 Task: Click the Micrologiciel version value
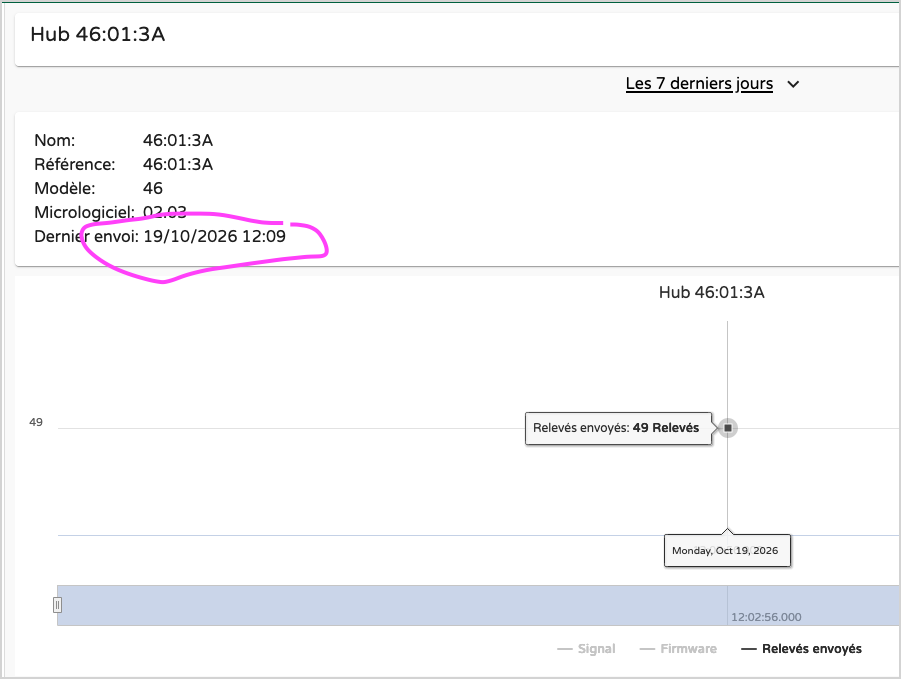164,212
